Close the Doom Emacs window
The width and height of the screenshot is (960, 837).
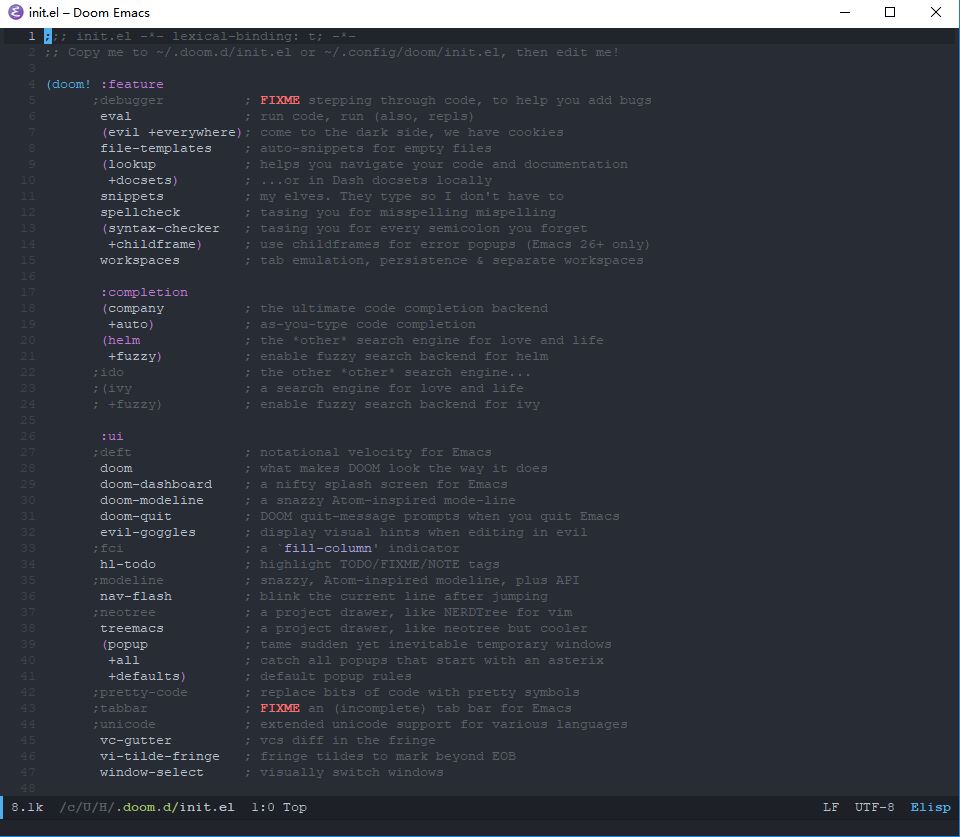936,12
